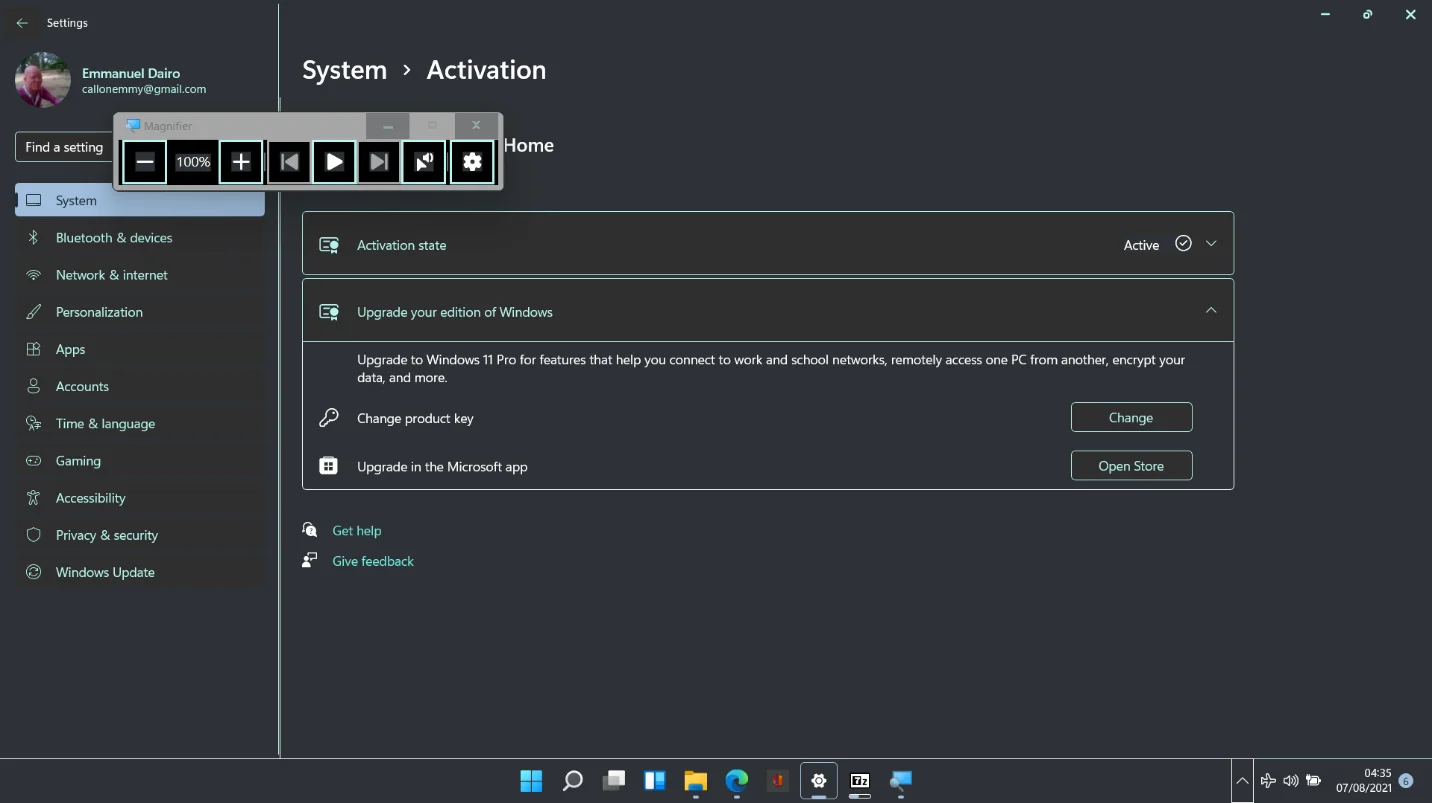Click volume icon in system tray
This screenshot has height=803, width=1432.
coord(1291,781)
